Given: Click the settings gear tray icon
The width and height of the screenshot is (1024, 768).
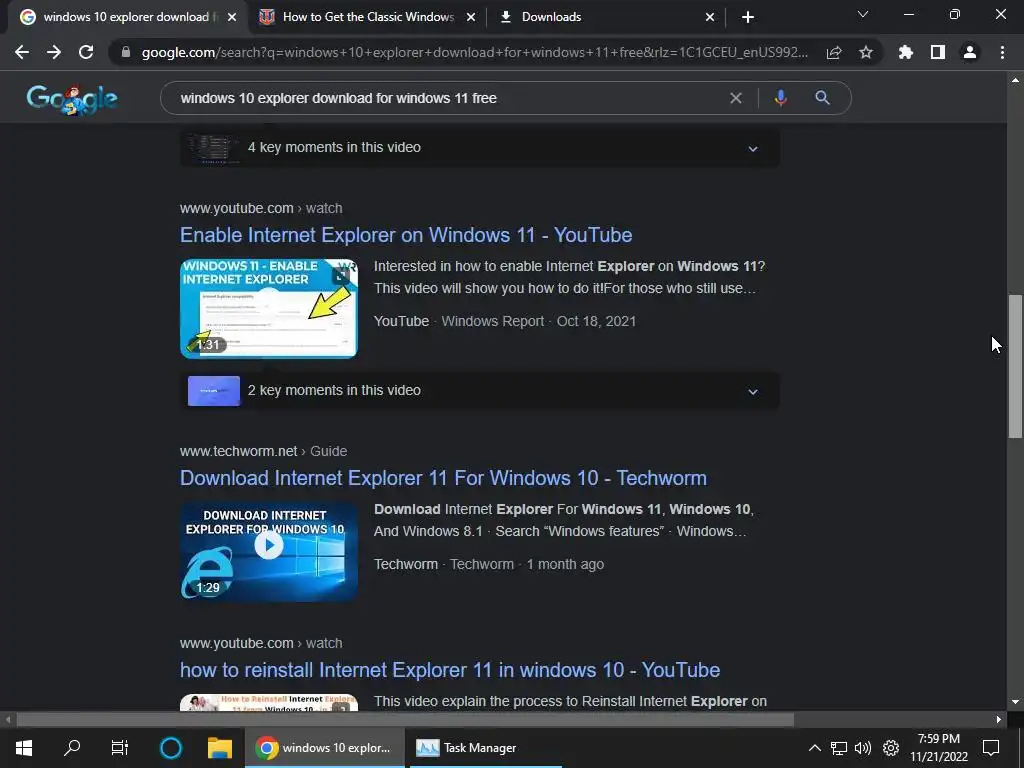Looking at the screenshot, I should click(x=891, y=748).
